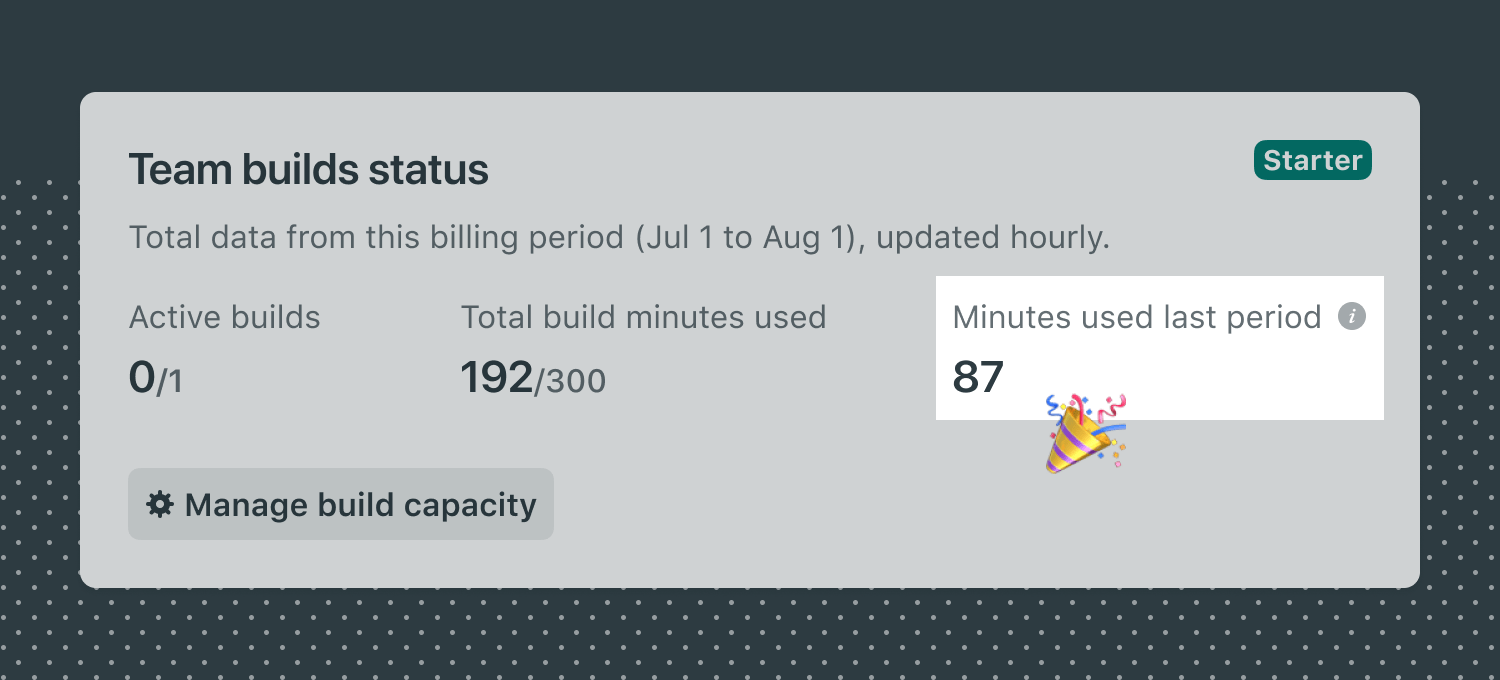Click the Starter plan badge

1312,160
